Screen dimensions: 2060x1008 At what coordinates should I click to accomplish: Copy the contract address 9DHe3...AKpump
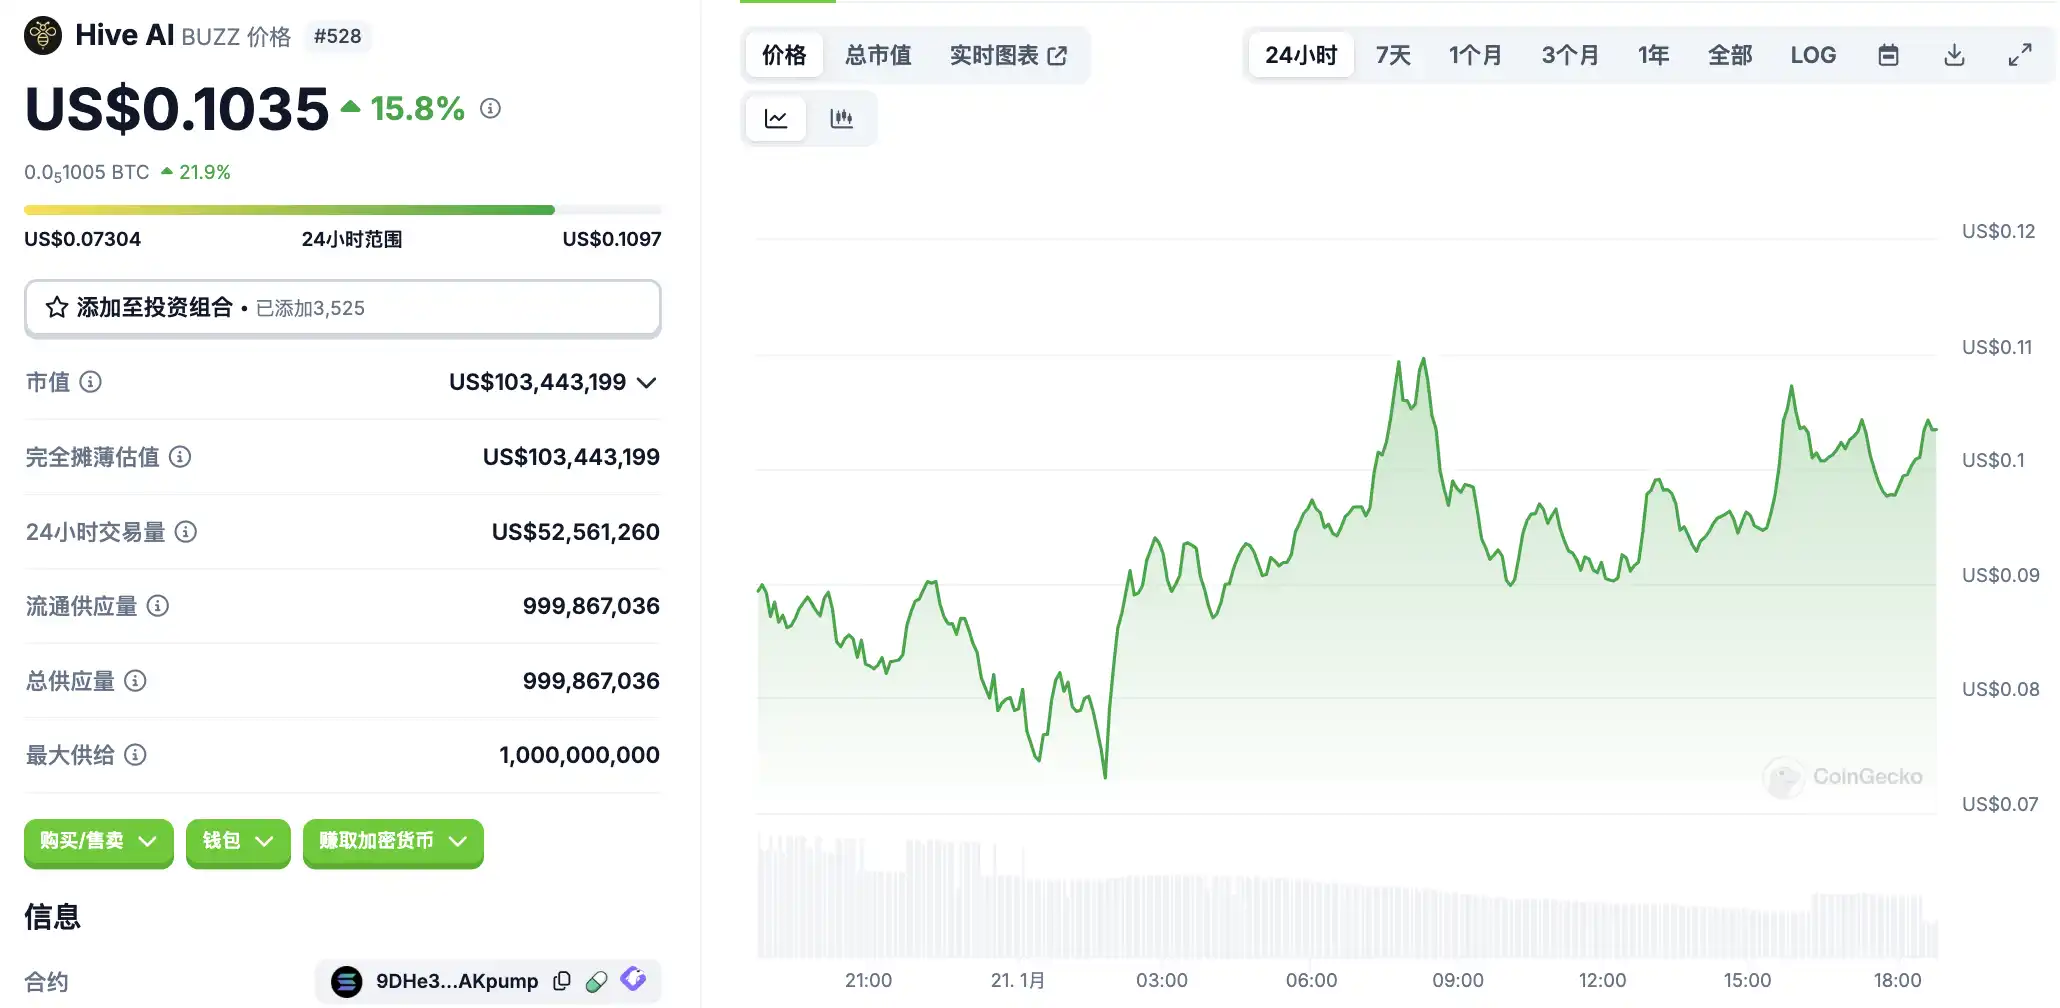pyautogui.click(x=562, y=981)
